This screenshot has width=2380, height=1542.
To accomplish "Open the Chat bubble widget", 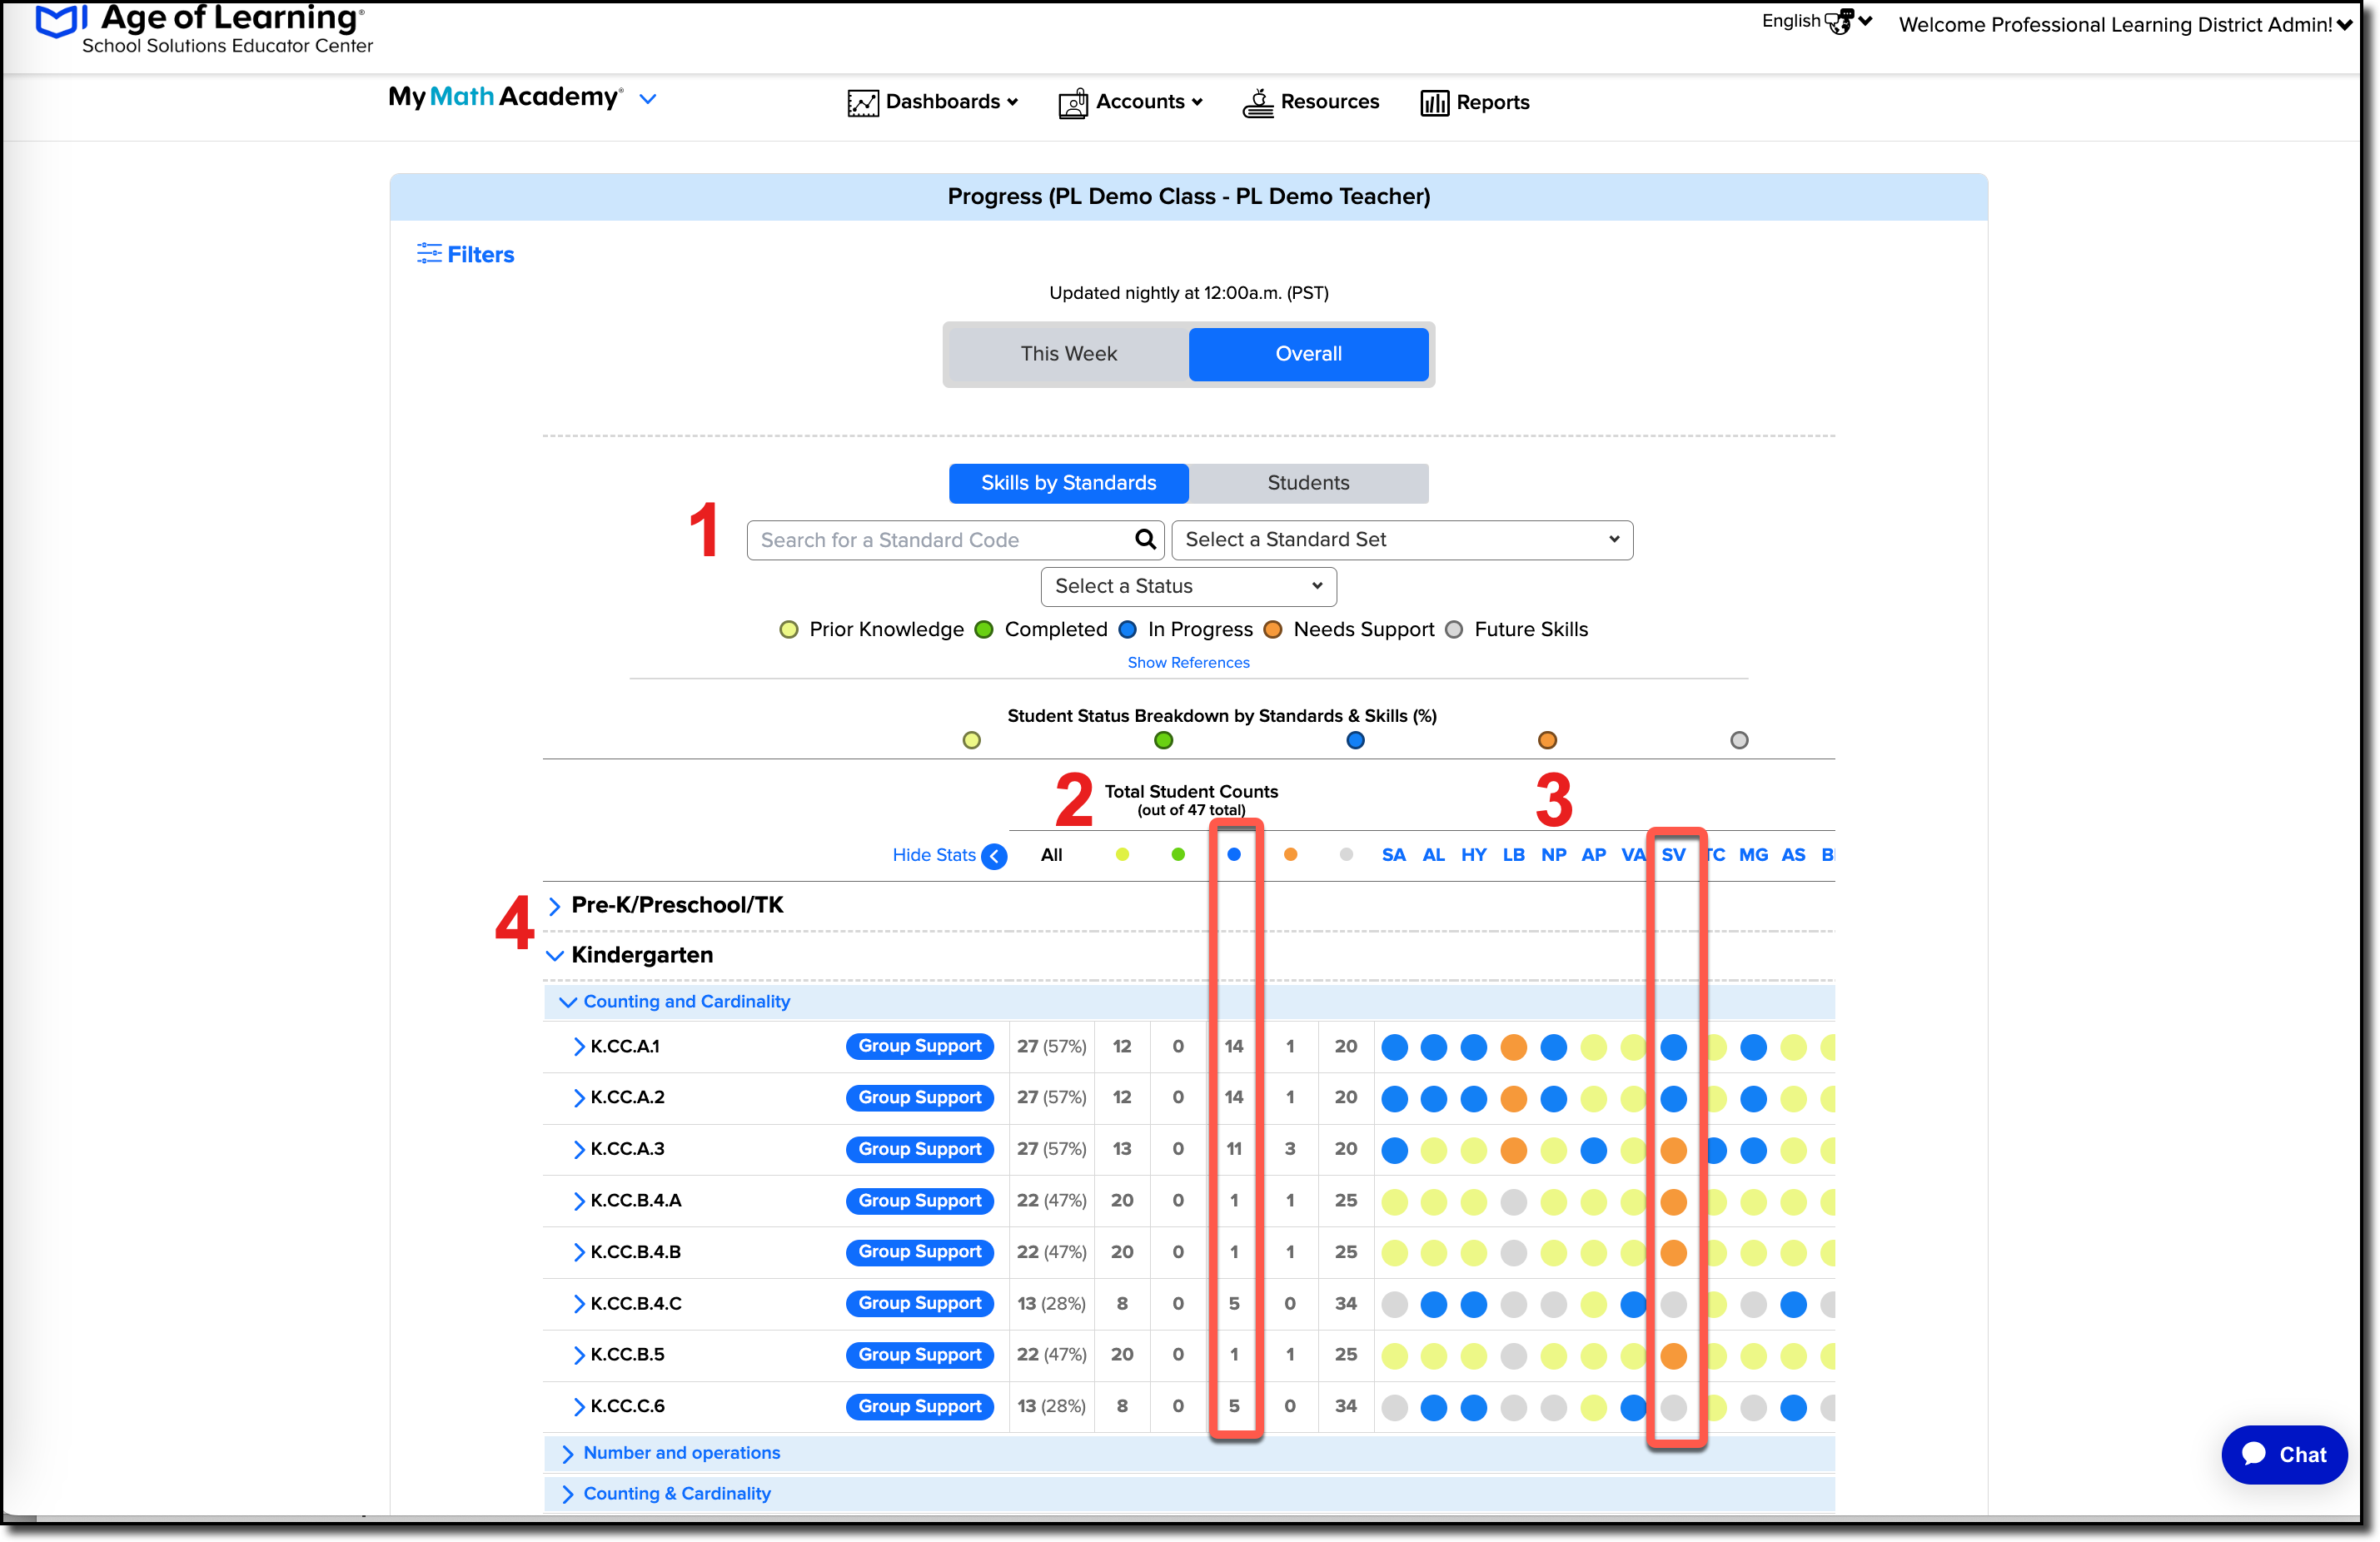I will pyautogui.click(x=2284, y=1455).
